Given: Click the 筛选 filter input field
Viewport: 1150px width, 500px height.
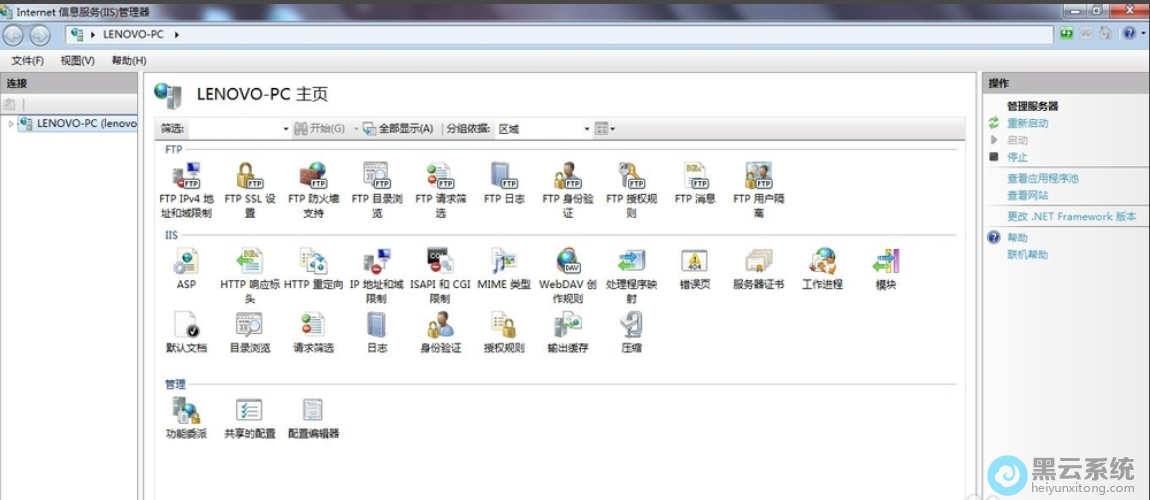Looking at the screenshot, I should coord(237,129).
